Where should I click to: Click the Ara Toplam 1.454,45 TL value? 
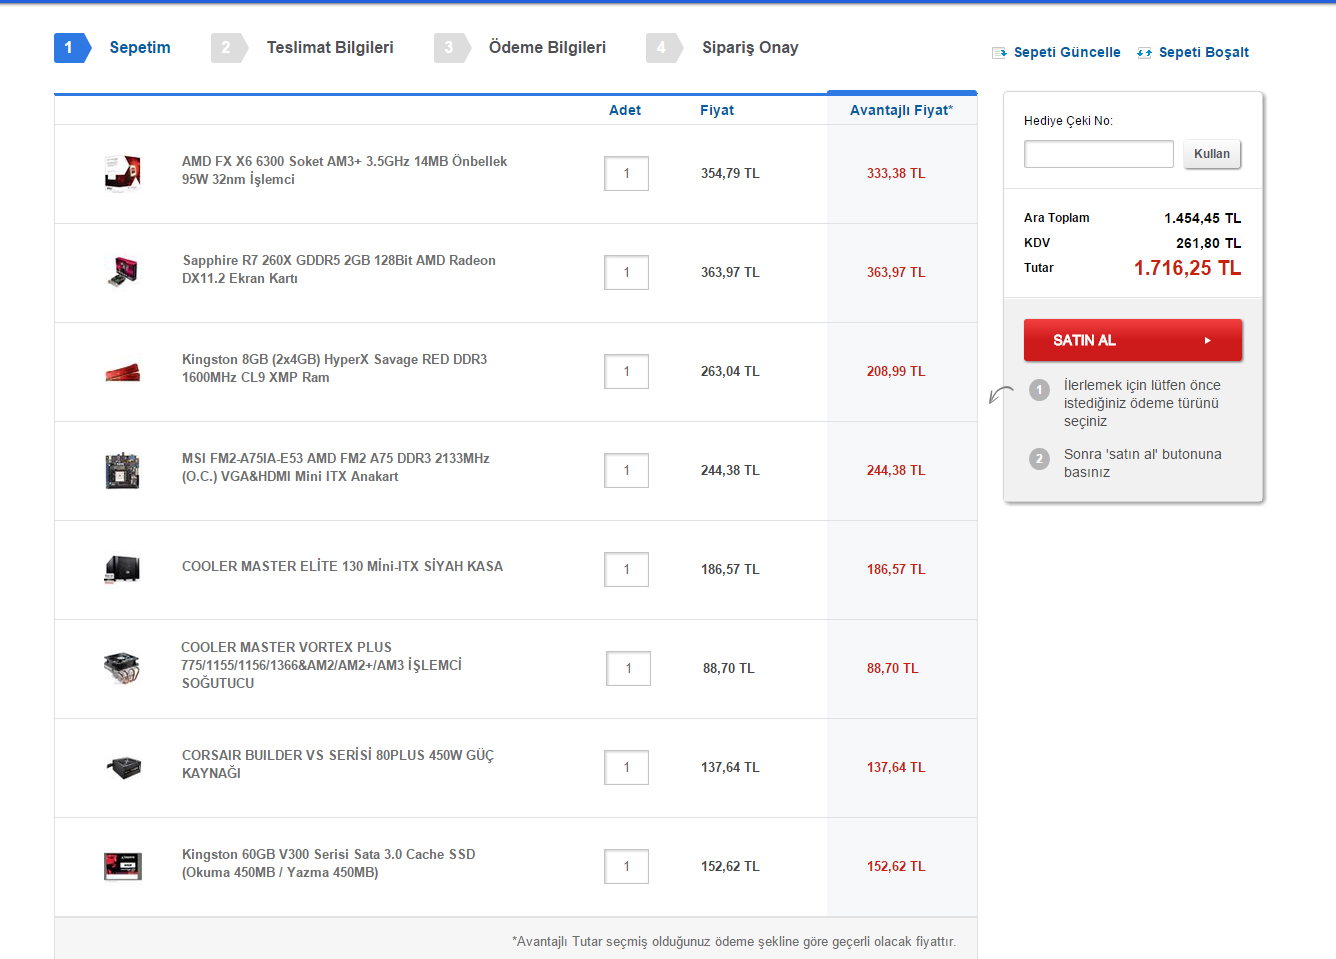(x=1202, y=218)
